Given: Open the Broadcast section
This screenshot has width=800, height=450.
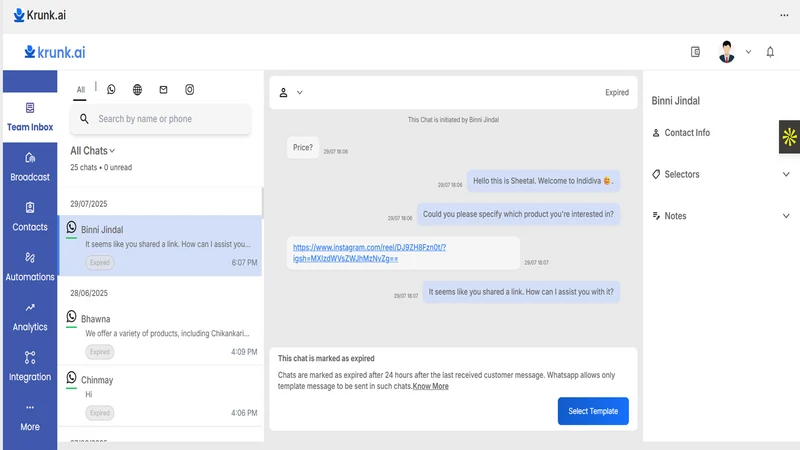Looking at the screenshot, I should pyautogui.click(x=30, y=167).
